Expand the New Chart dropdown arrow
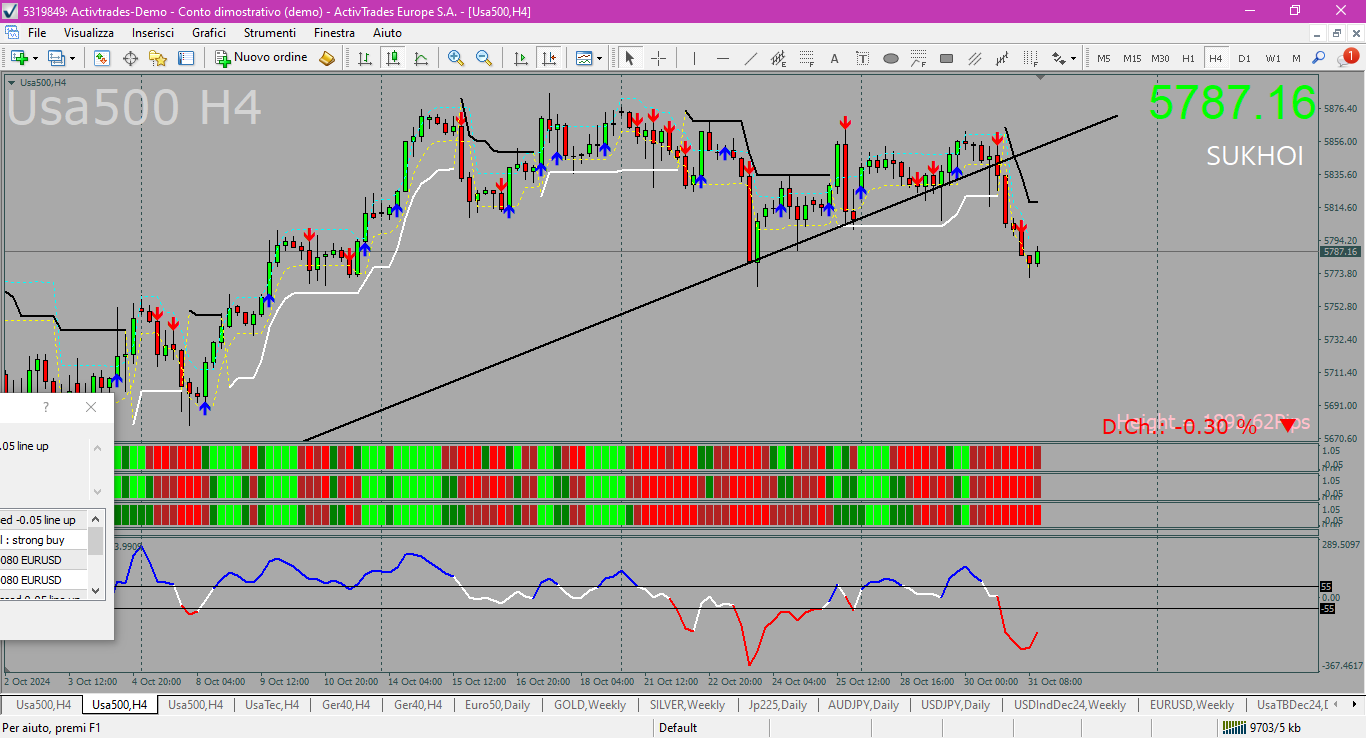1366x738 pixels. tap(35, 58)
